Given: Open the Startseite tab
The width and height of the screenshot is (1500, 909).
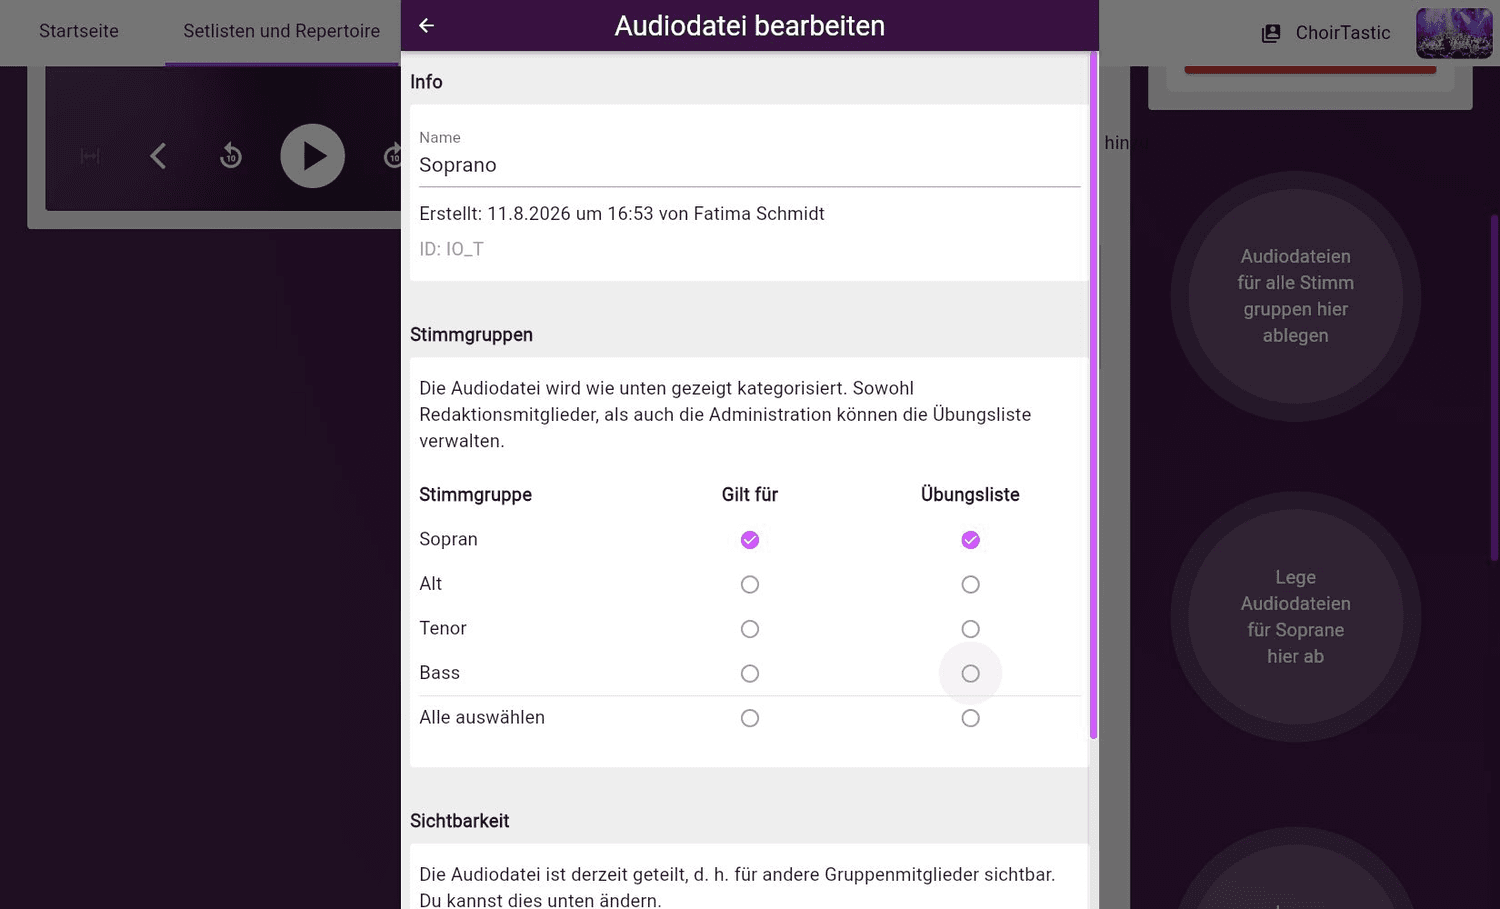Looking at the screenshot, I should coord(79,31).
